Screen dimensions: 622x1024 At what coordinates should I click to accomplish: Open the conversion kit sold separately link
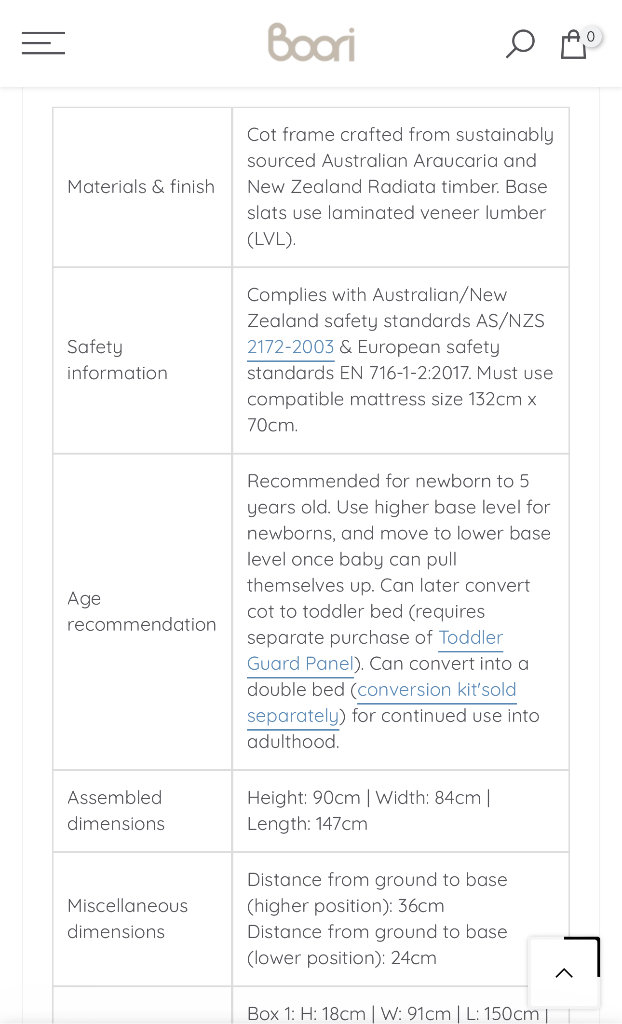pyautogui.click(x=436, y=690)
